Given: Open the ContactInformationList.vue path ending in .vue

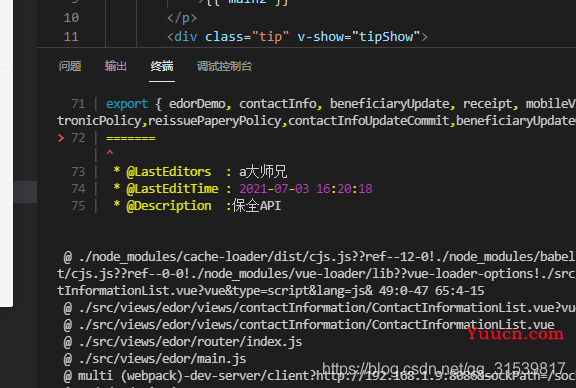Looking at the screenshot, I should pos(316,325).
